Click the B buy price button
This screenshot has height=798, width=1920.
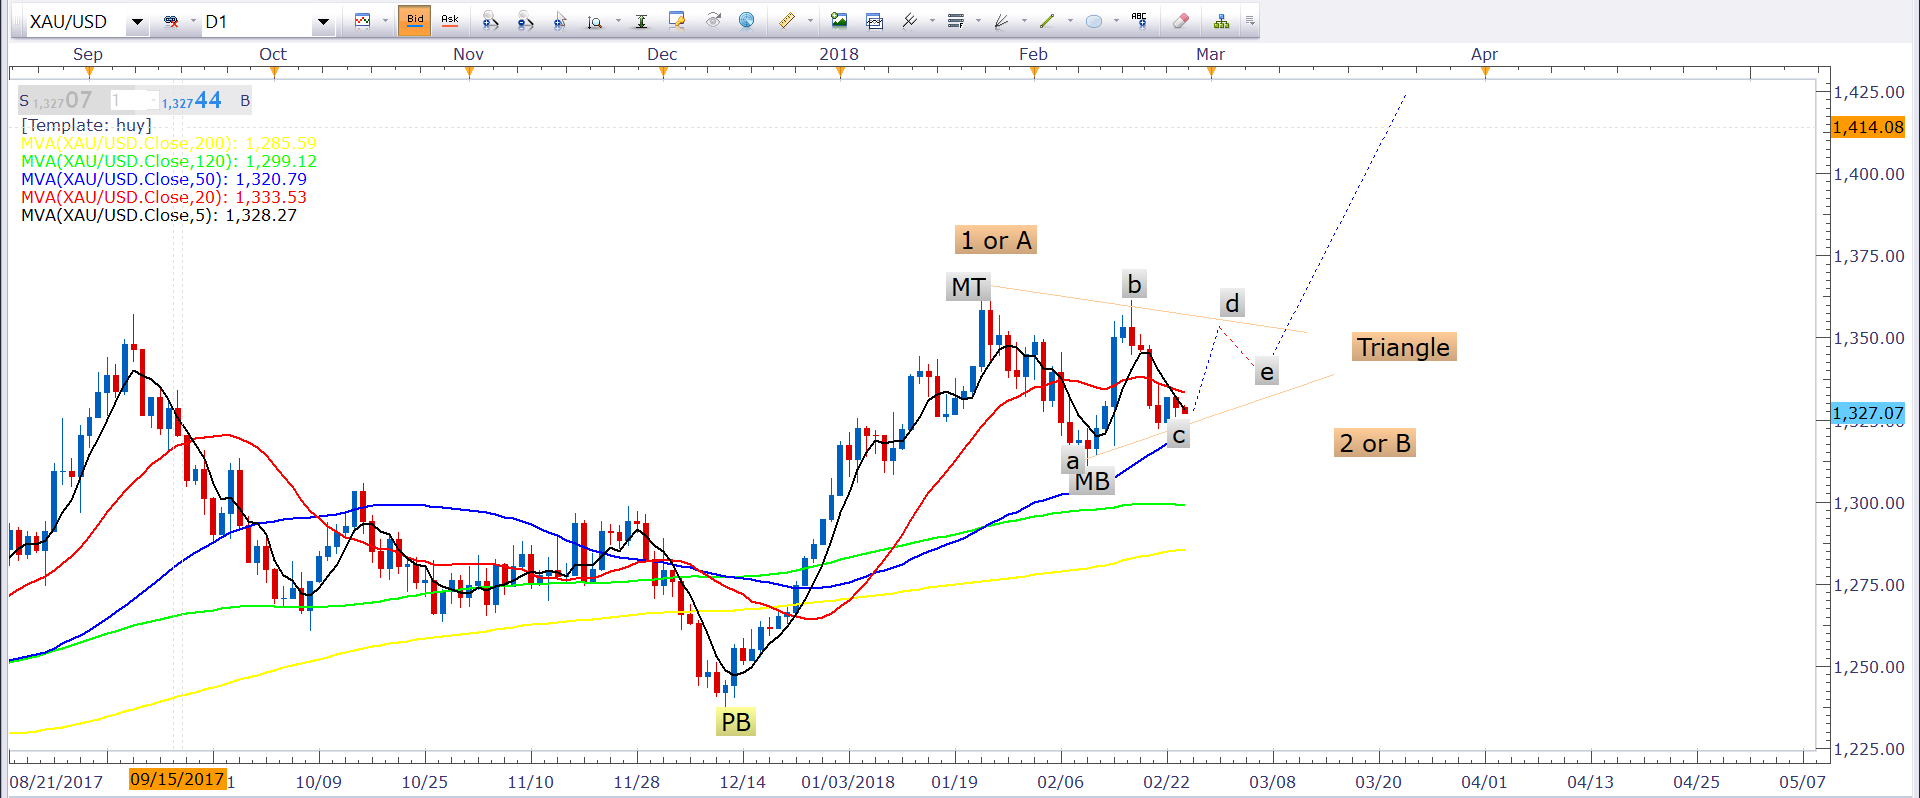tap(244, 101)
